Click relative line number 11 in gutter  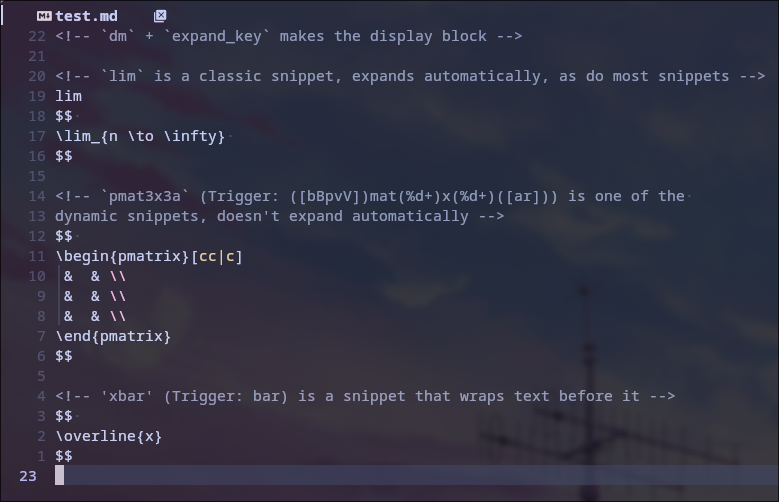tap(37, 256)
